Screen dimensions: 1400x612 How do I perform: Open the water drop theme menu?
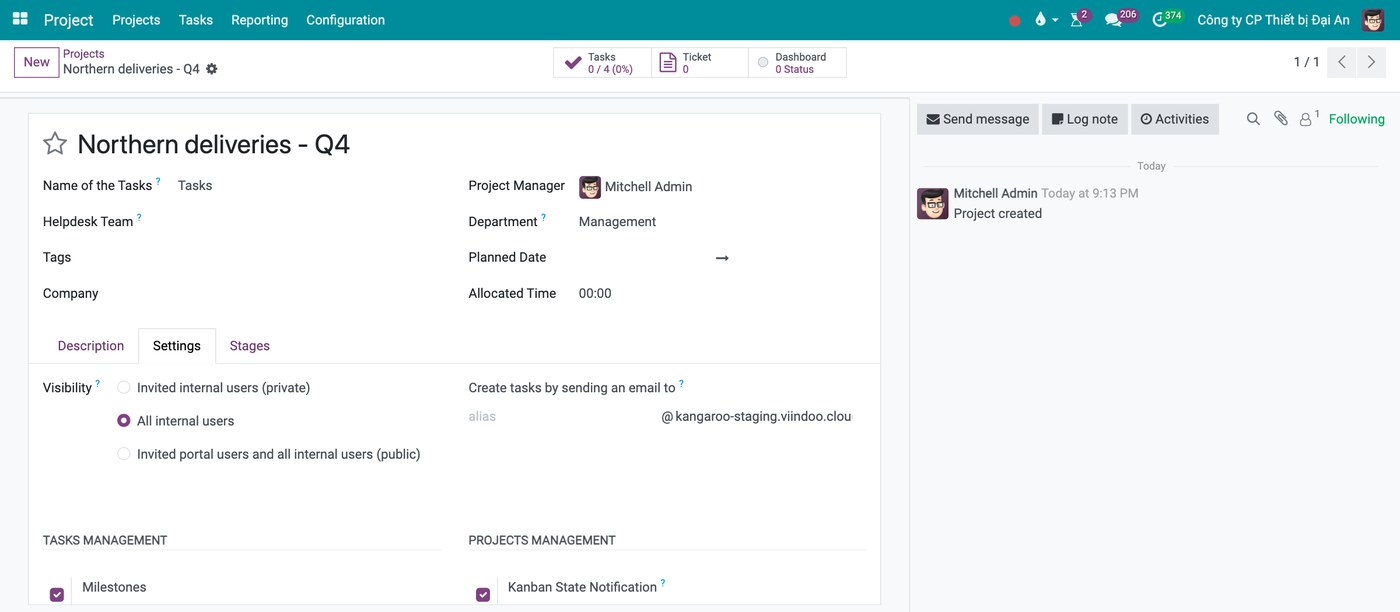coord(1046,20)
